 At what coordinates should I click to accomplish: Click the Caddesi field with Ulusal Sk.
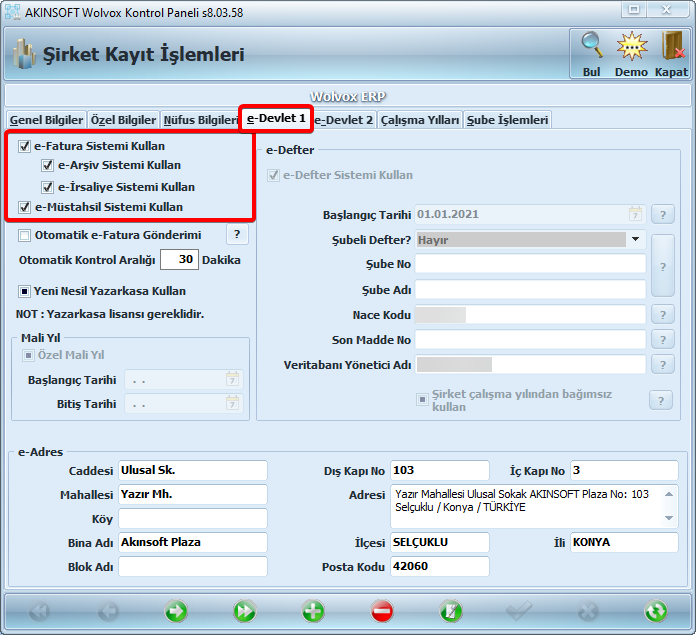pos(193,470)
